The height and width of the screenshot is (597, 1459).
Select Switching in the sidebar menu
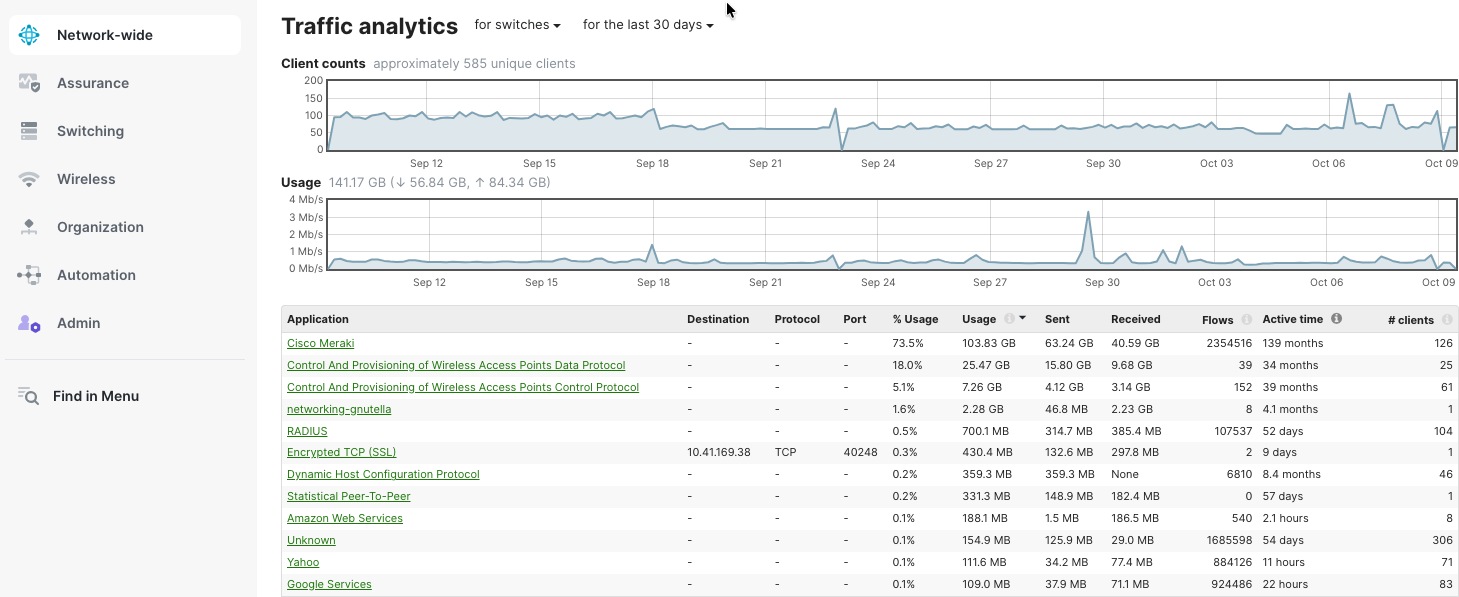click(x=90, y=131)
